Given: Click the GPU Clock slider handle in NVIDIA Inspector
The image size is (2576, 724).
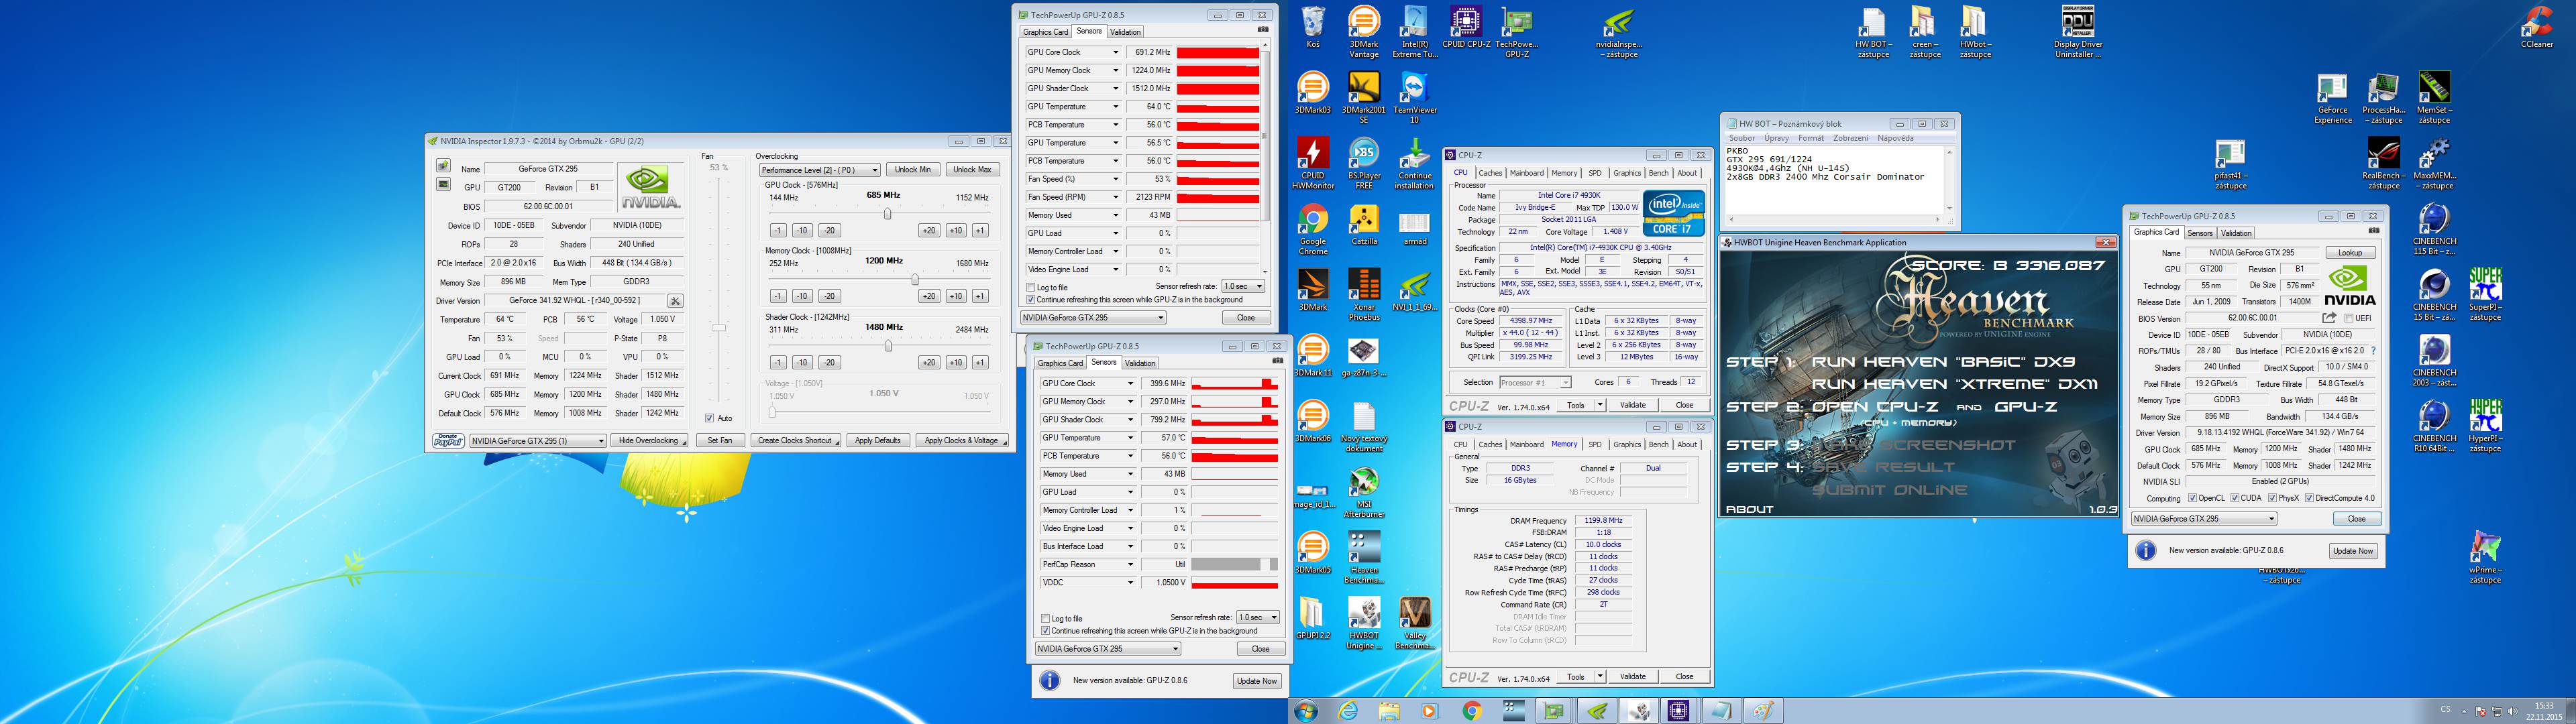Looking at the screenshot, I should [x=887, y=213].
